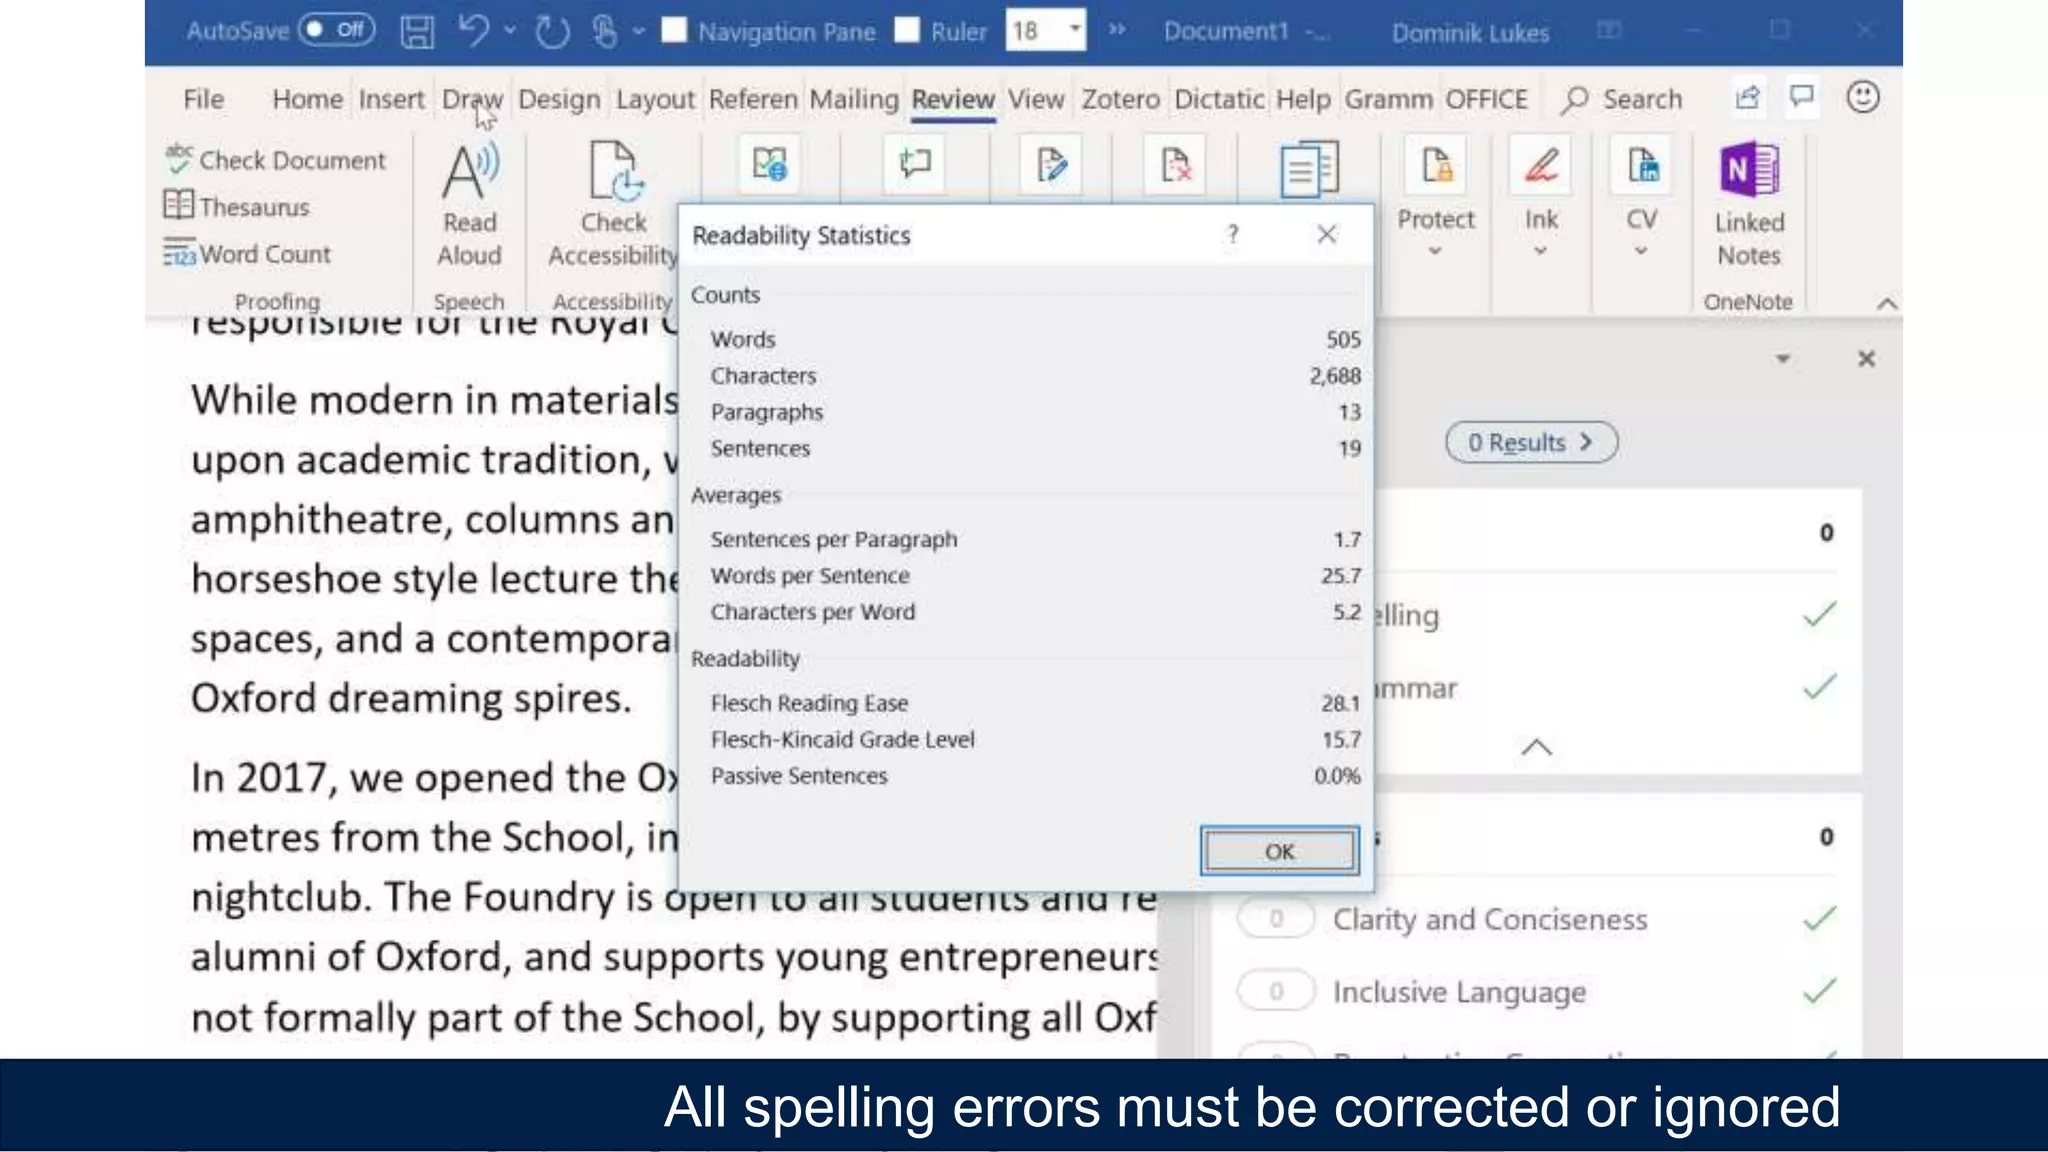Click the 0 Results button
Screen dimensions: 2048x1152
point(1530,443)
